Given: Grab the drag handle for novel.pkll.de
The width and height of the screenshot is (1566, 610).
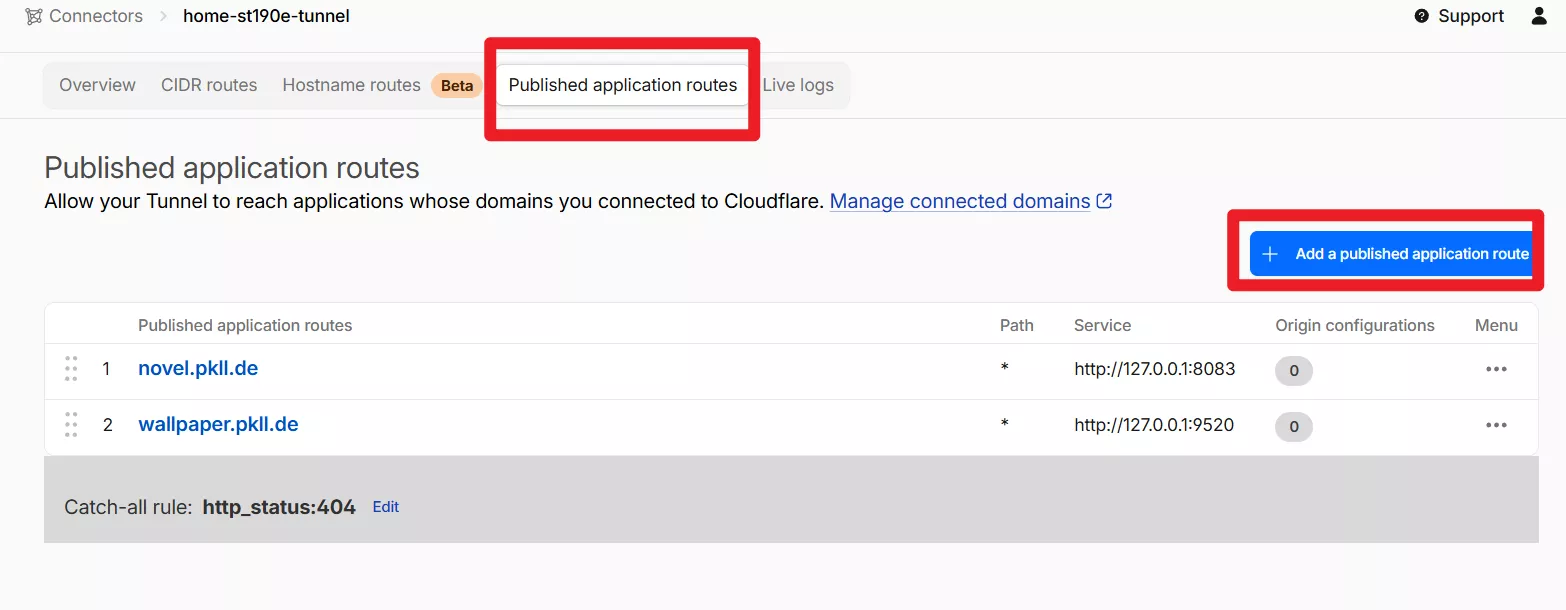Looking at the screenshot, I should 71,369.
